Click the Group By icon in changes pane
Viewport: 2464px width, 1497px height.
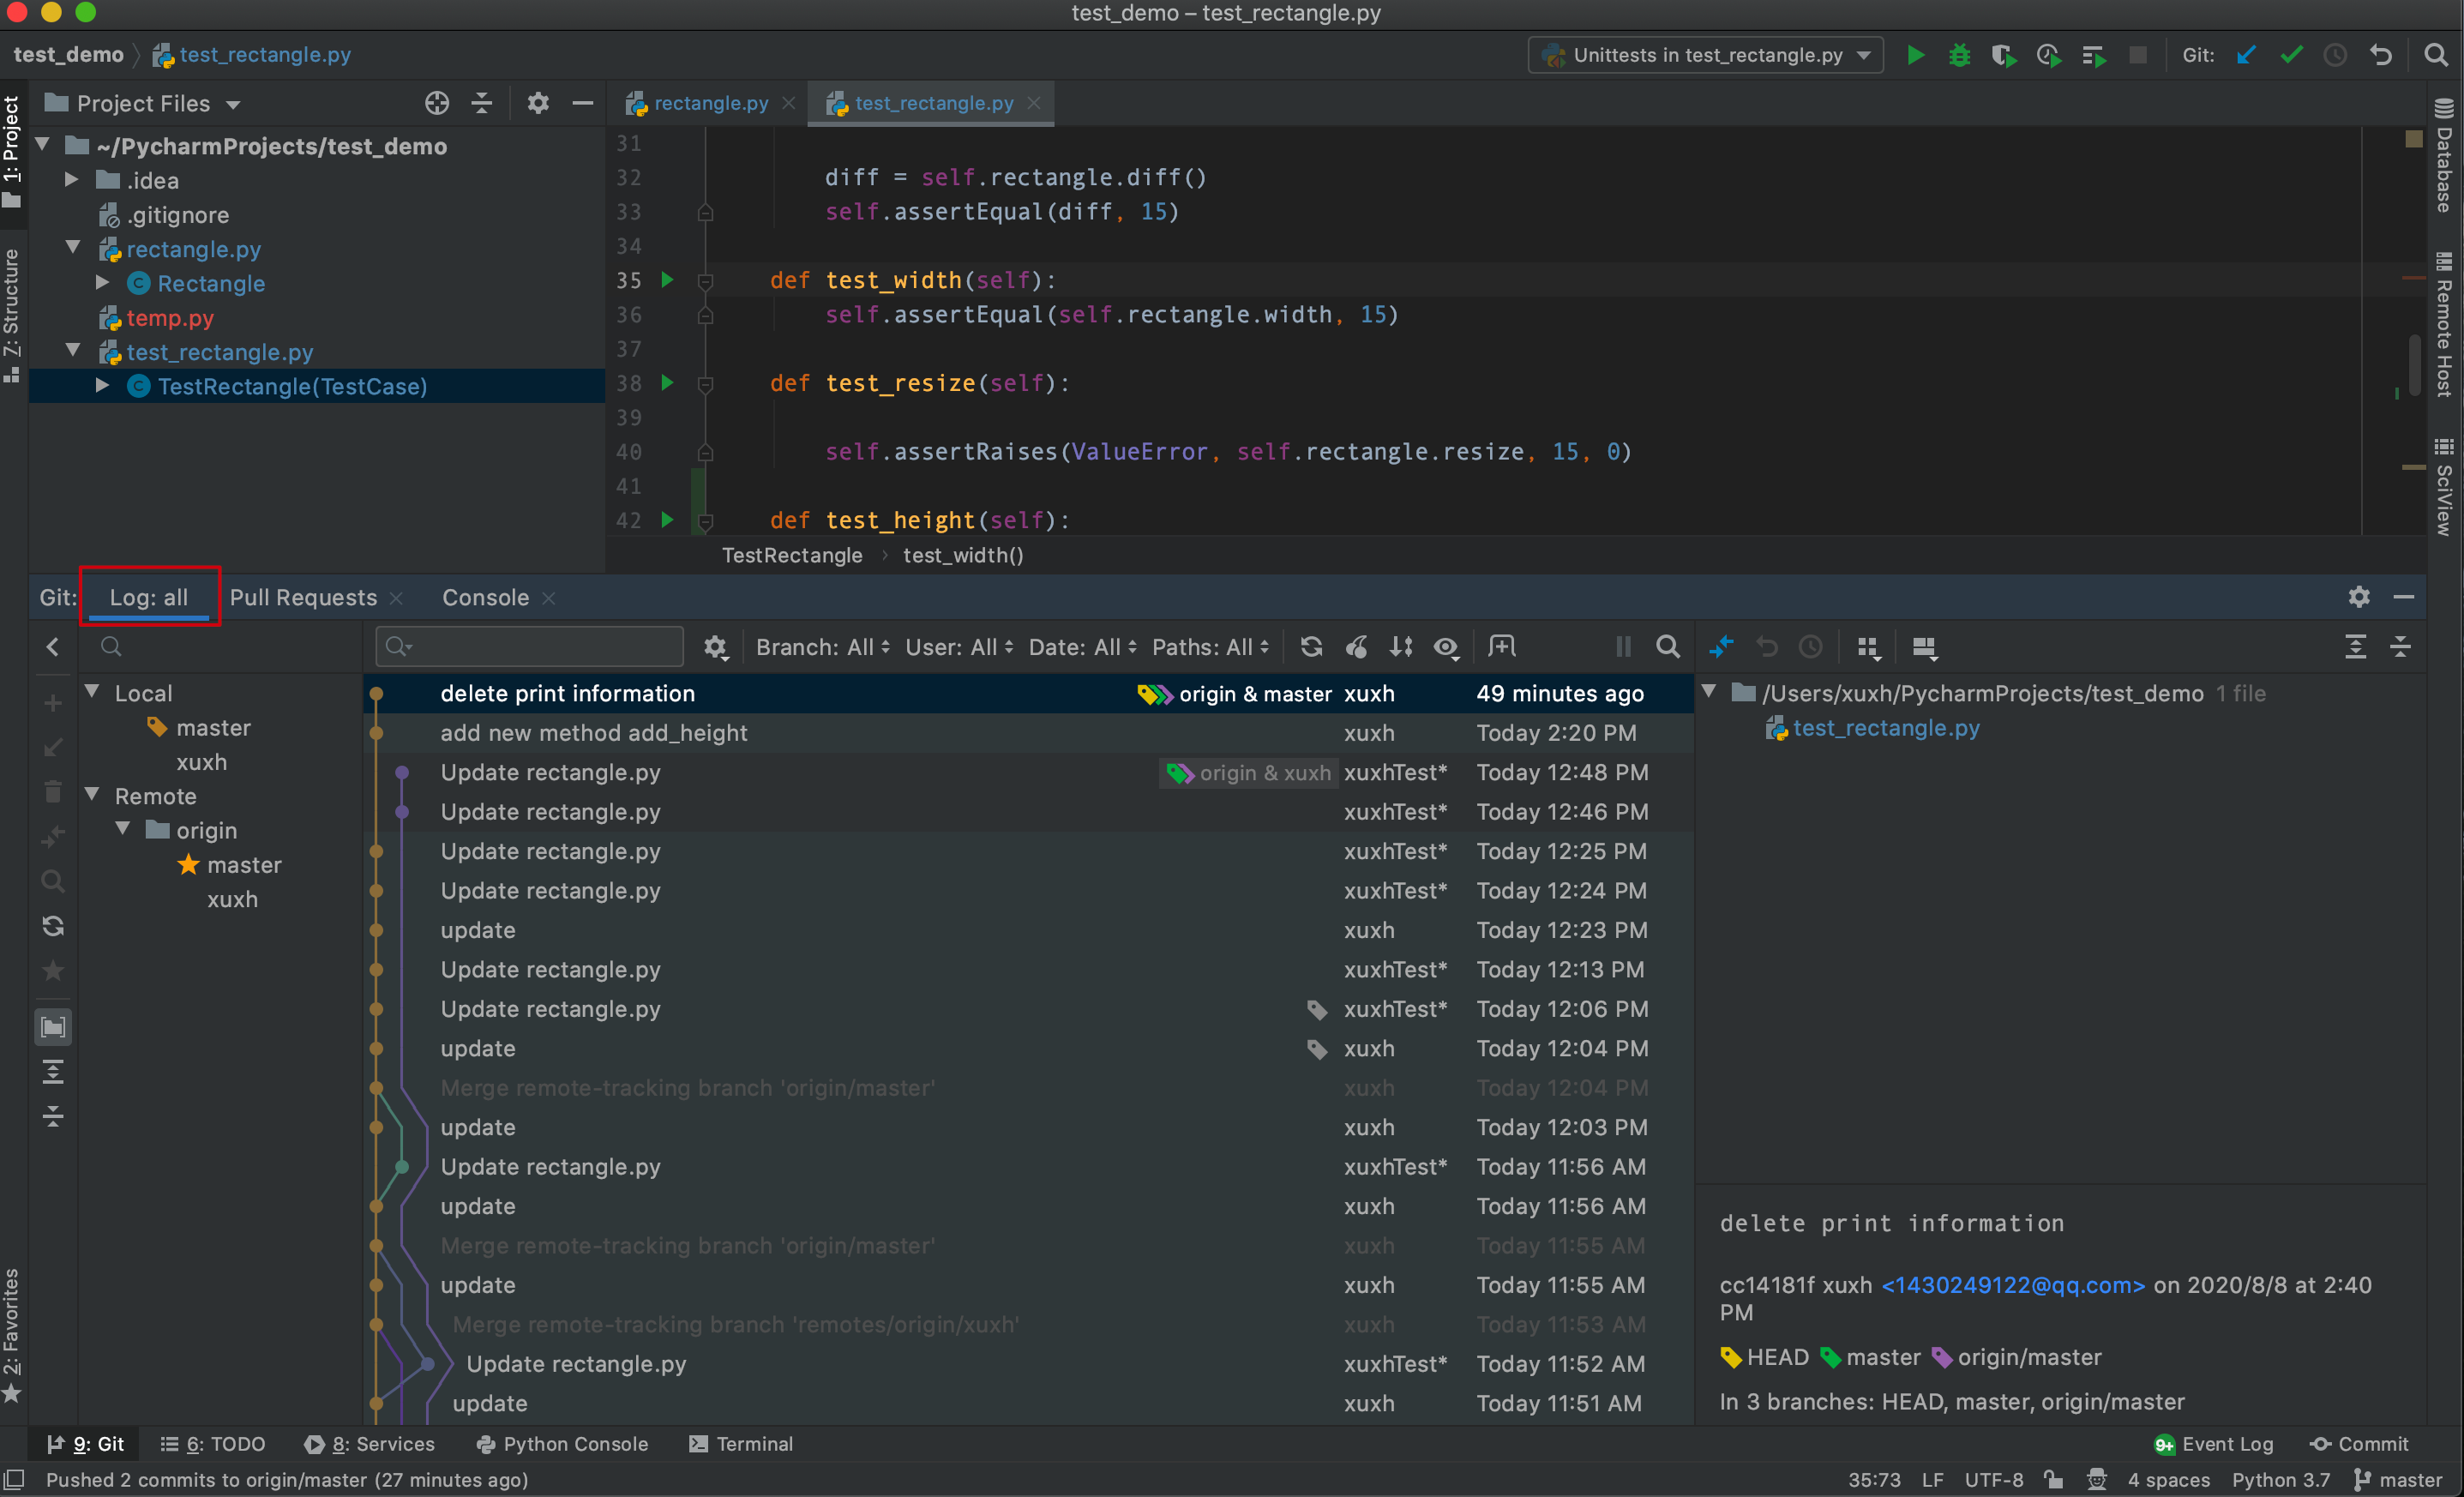[1868, 648]
